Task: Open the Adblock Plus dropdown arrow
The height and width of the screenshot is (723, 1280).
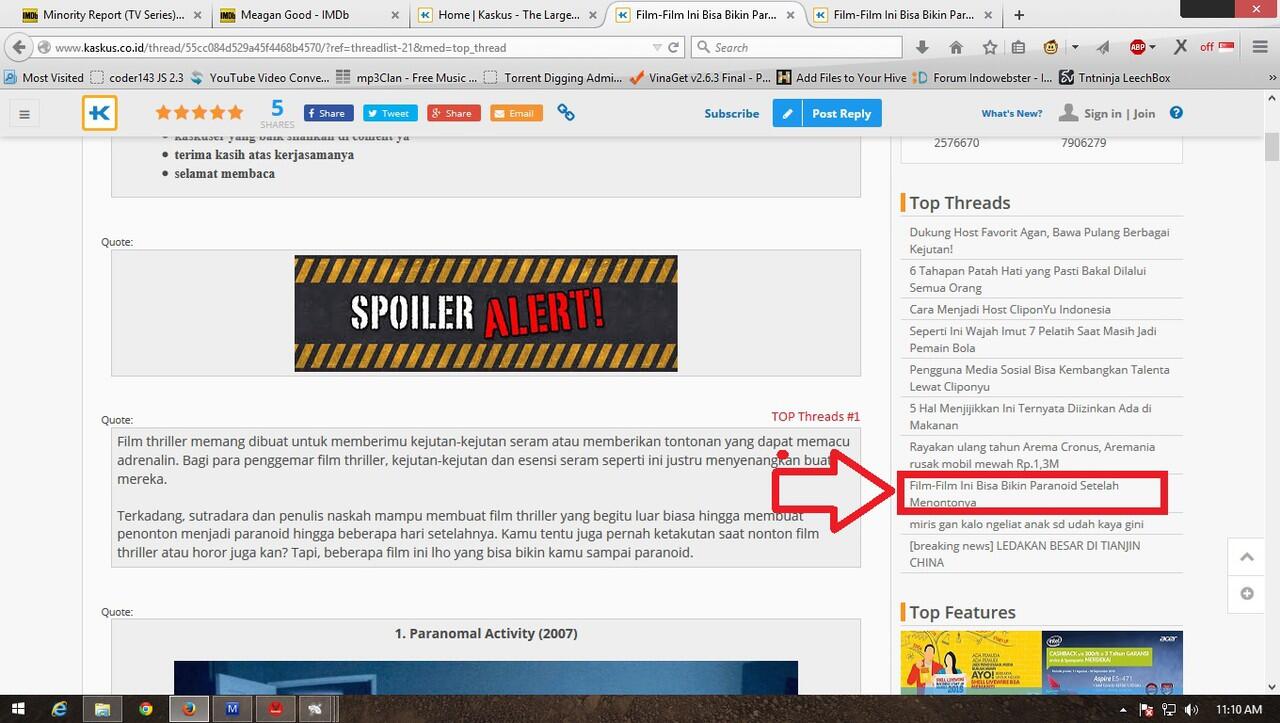Action: (1152, 47)
